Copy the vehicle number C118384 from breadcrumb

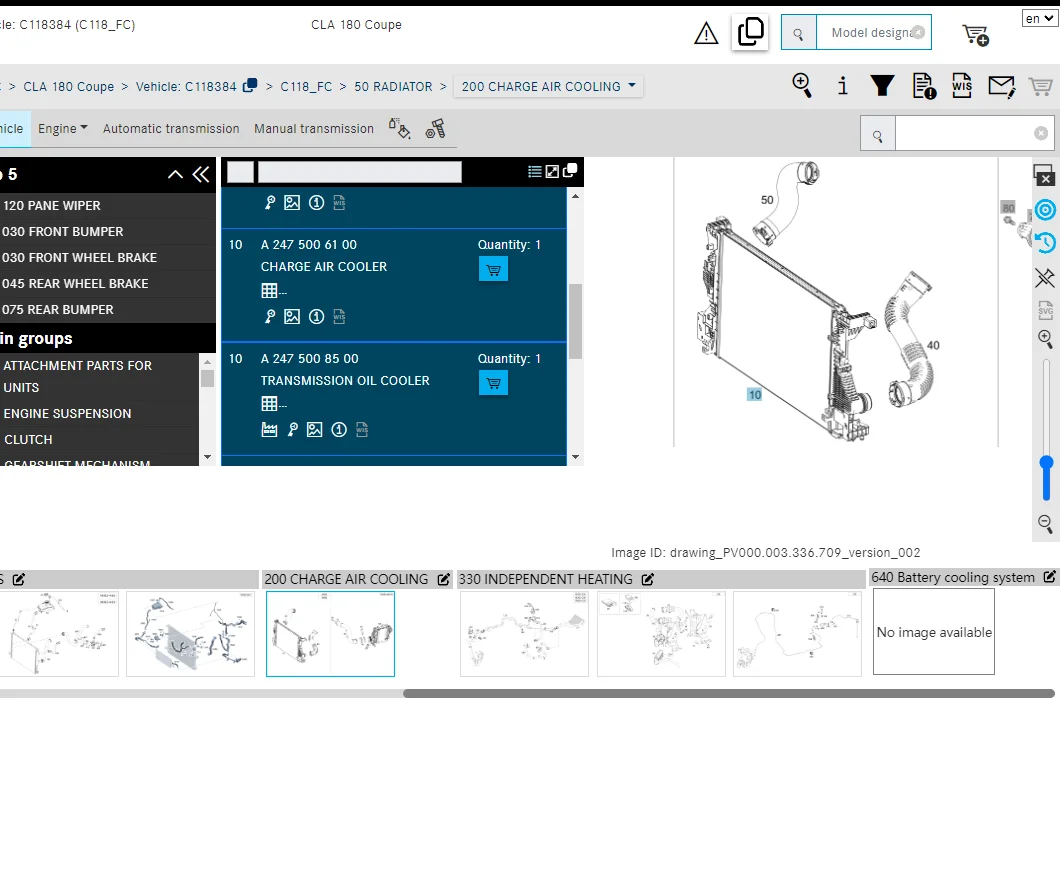[x=250, y=85]
